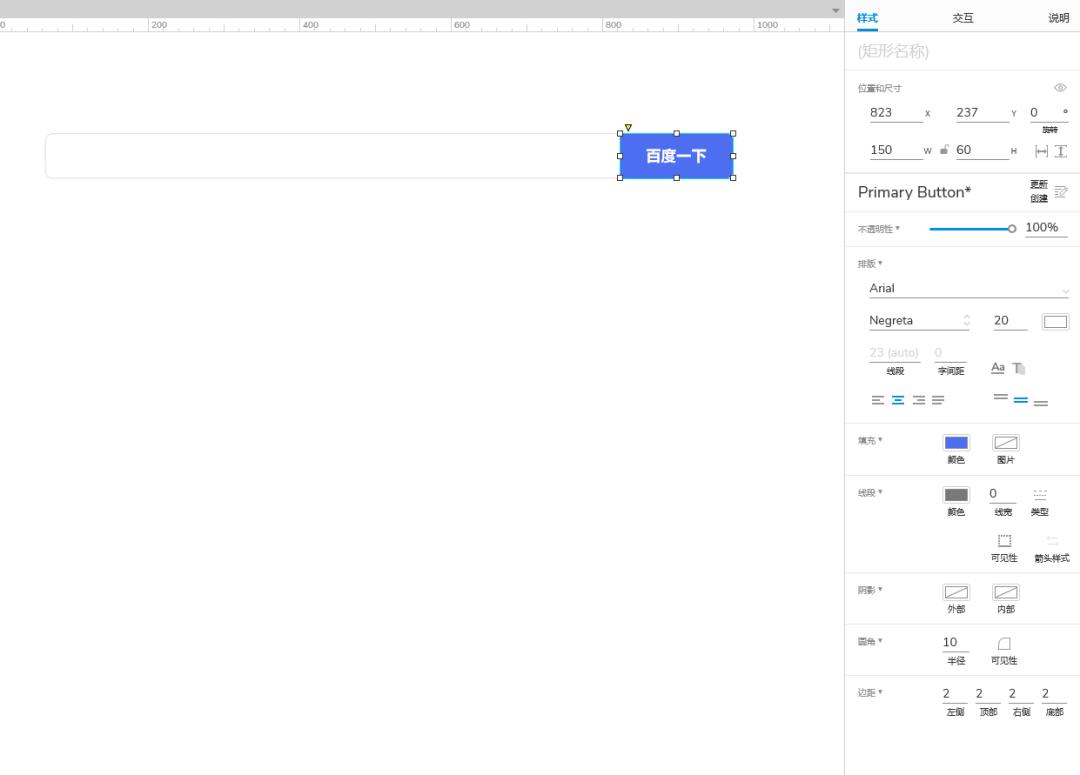Click the Primary Button* style name
This screenshot has height=775, width=1080.
(914, 192)
